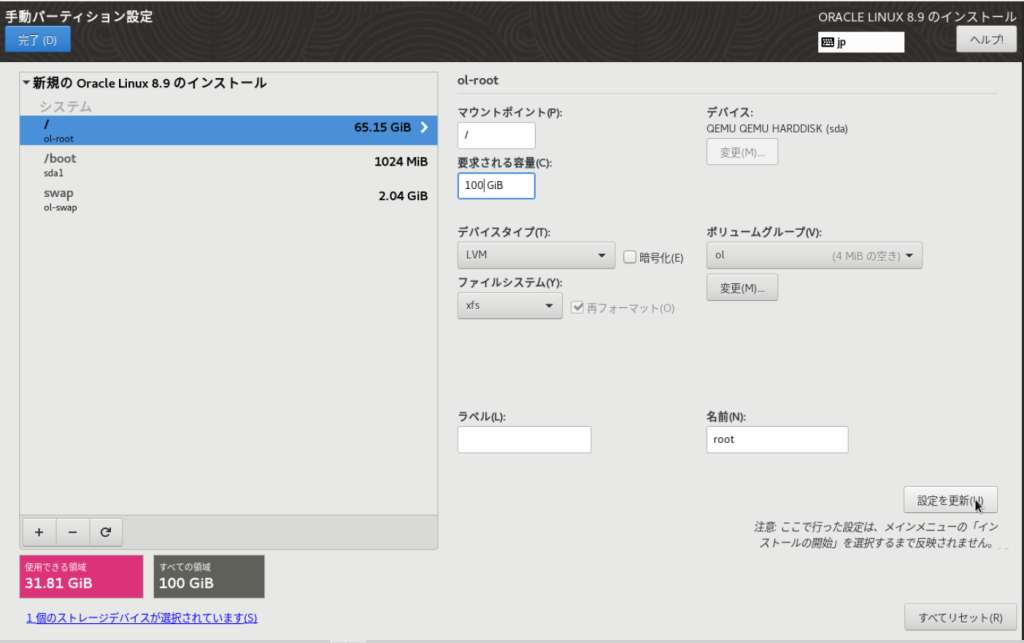Click the reload storage configuration icon

pos(106,531)
